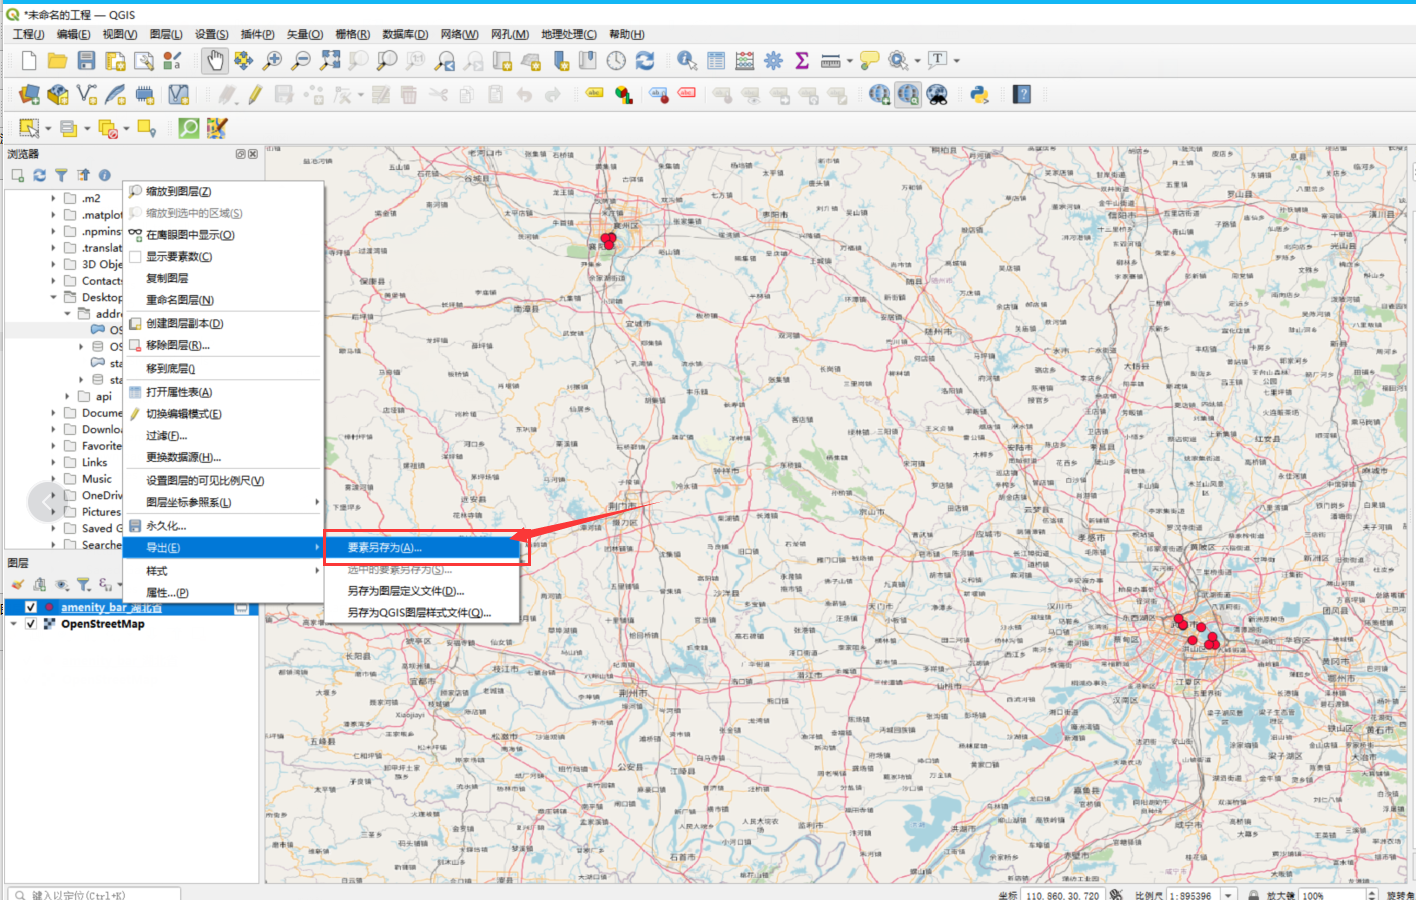Screen dimensions: 1416x900
Task: Expand the .m2 folder in browser
Action: pyautogui.click(x=53, y=199)
